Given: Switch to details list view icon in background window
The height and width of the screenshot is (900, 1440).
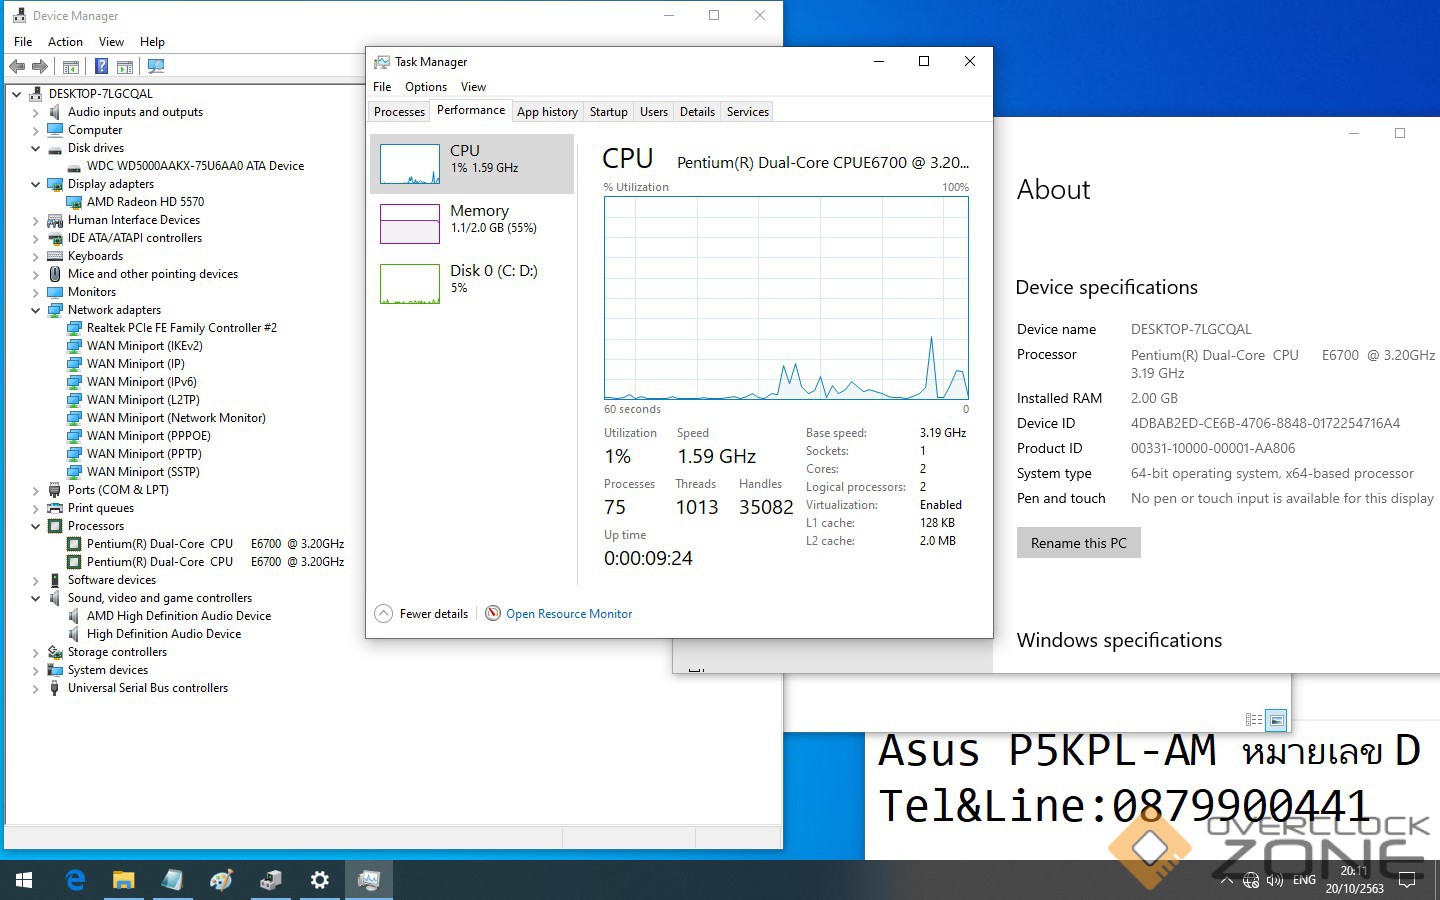Looking at the screenshot, I should pos(1254,720).
